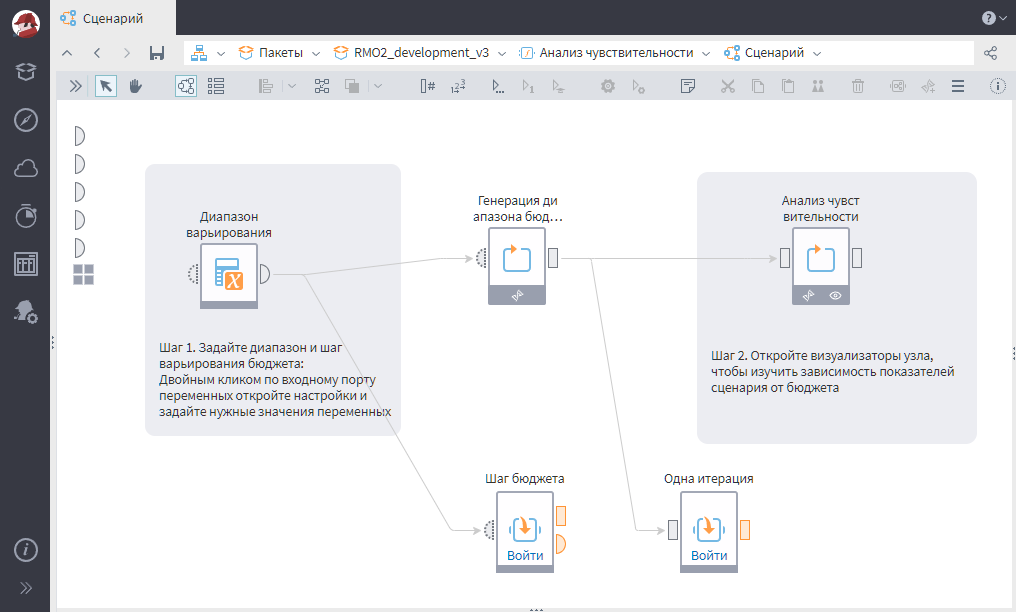Enable the hand pan mode
Screen dimensions: 1016x612
pos(135,86)
